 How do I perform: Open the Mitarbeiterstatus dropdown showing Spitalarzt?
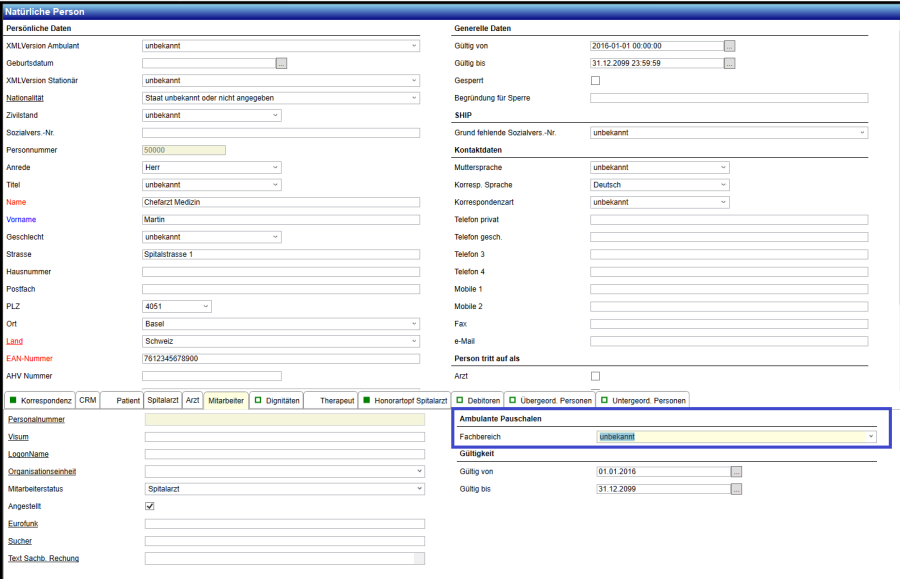417,489
